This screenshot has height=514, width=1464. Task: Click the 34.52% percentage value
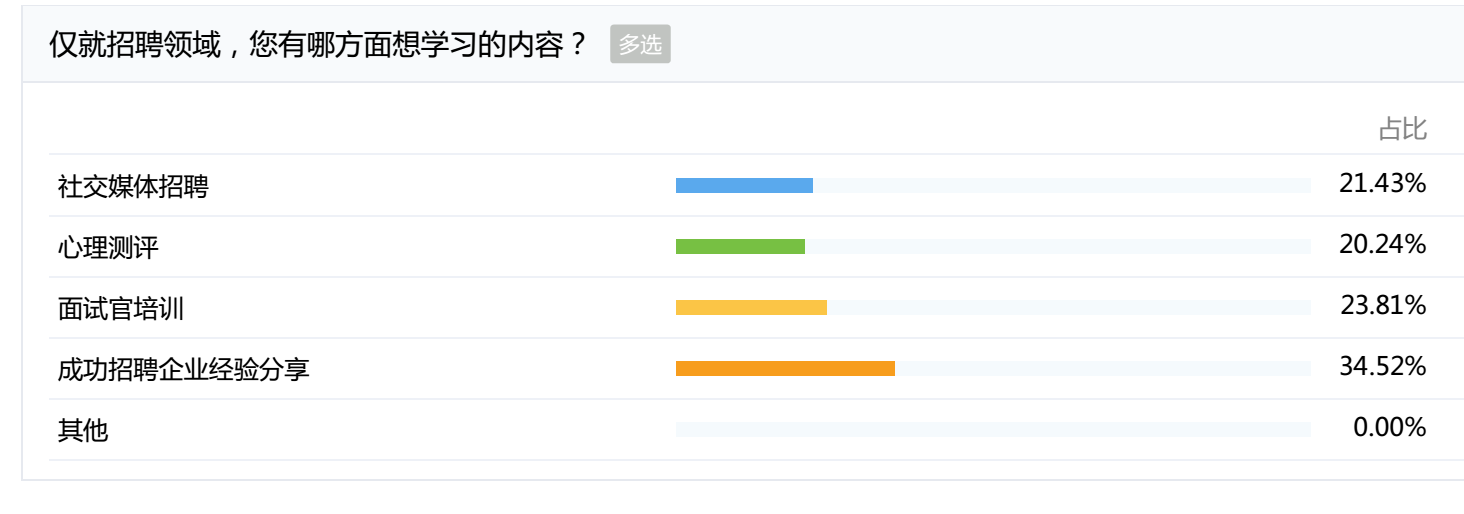pos(1383,367)
